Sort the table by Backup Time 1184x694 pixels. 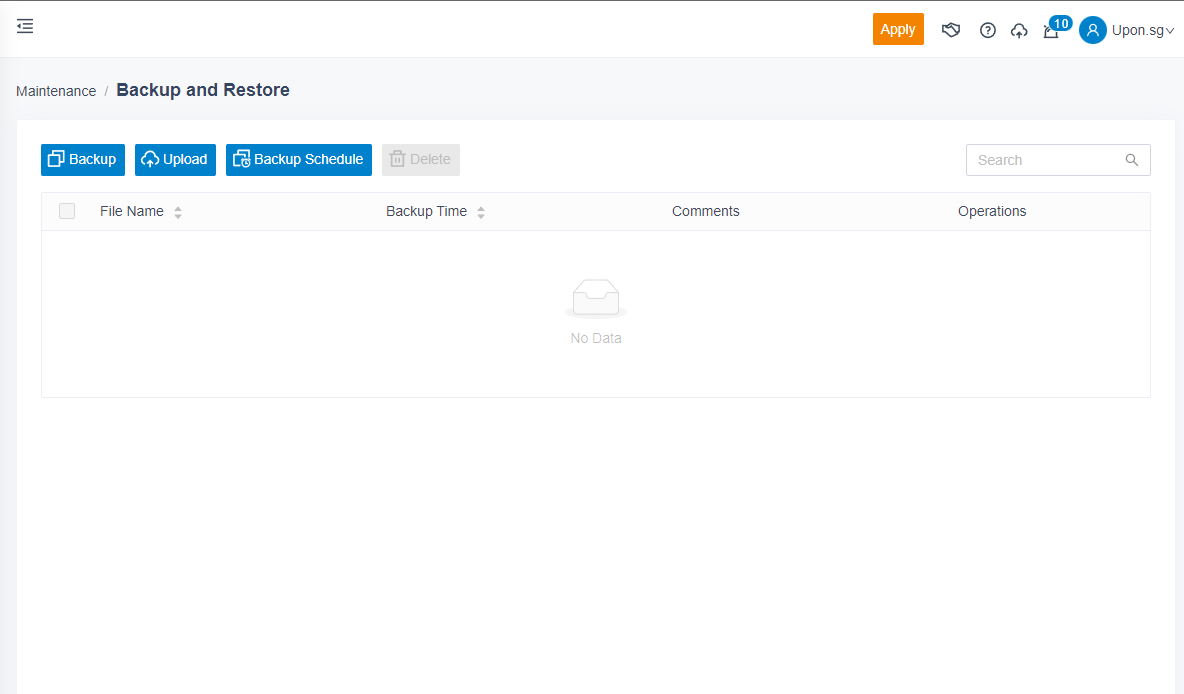(480, 212)
